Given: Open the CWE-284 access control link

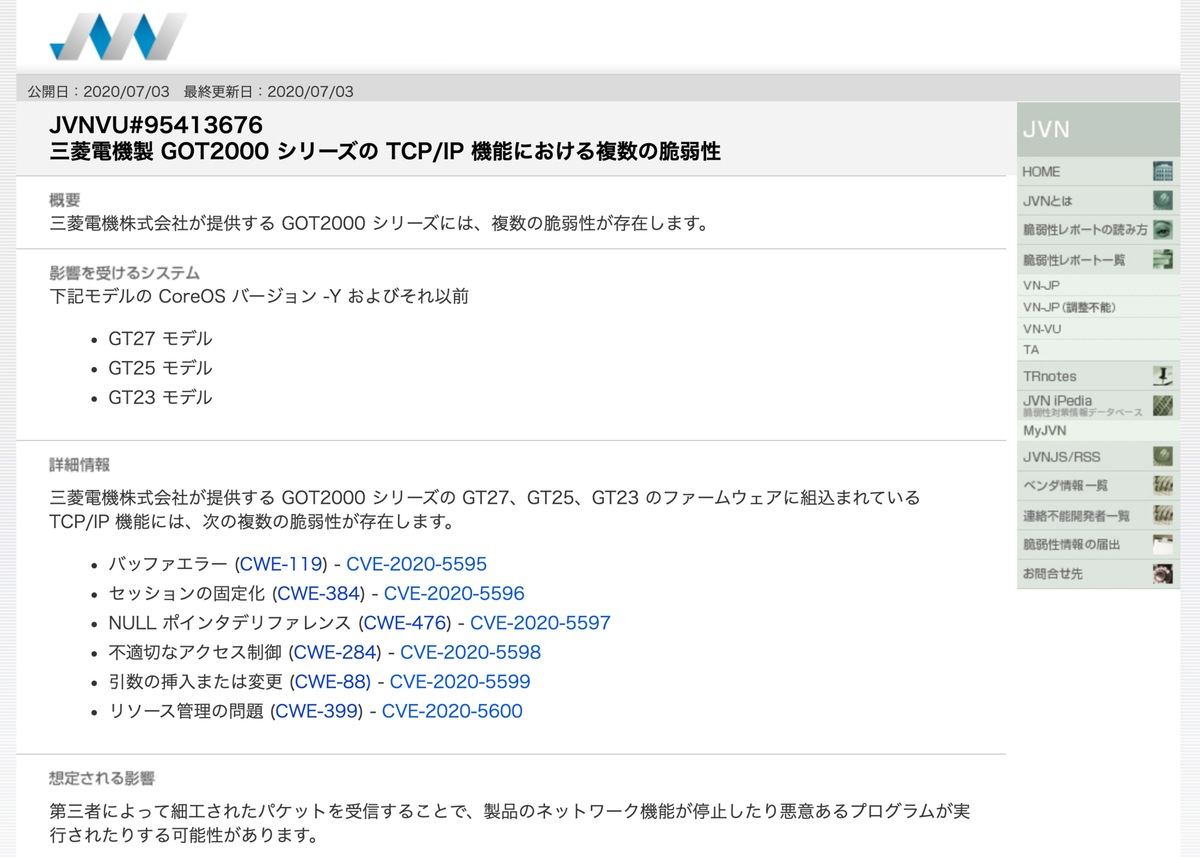Looking at the screenshot, I should coord(335,652).
